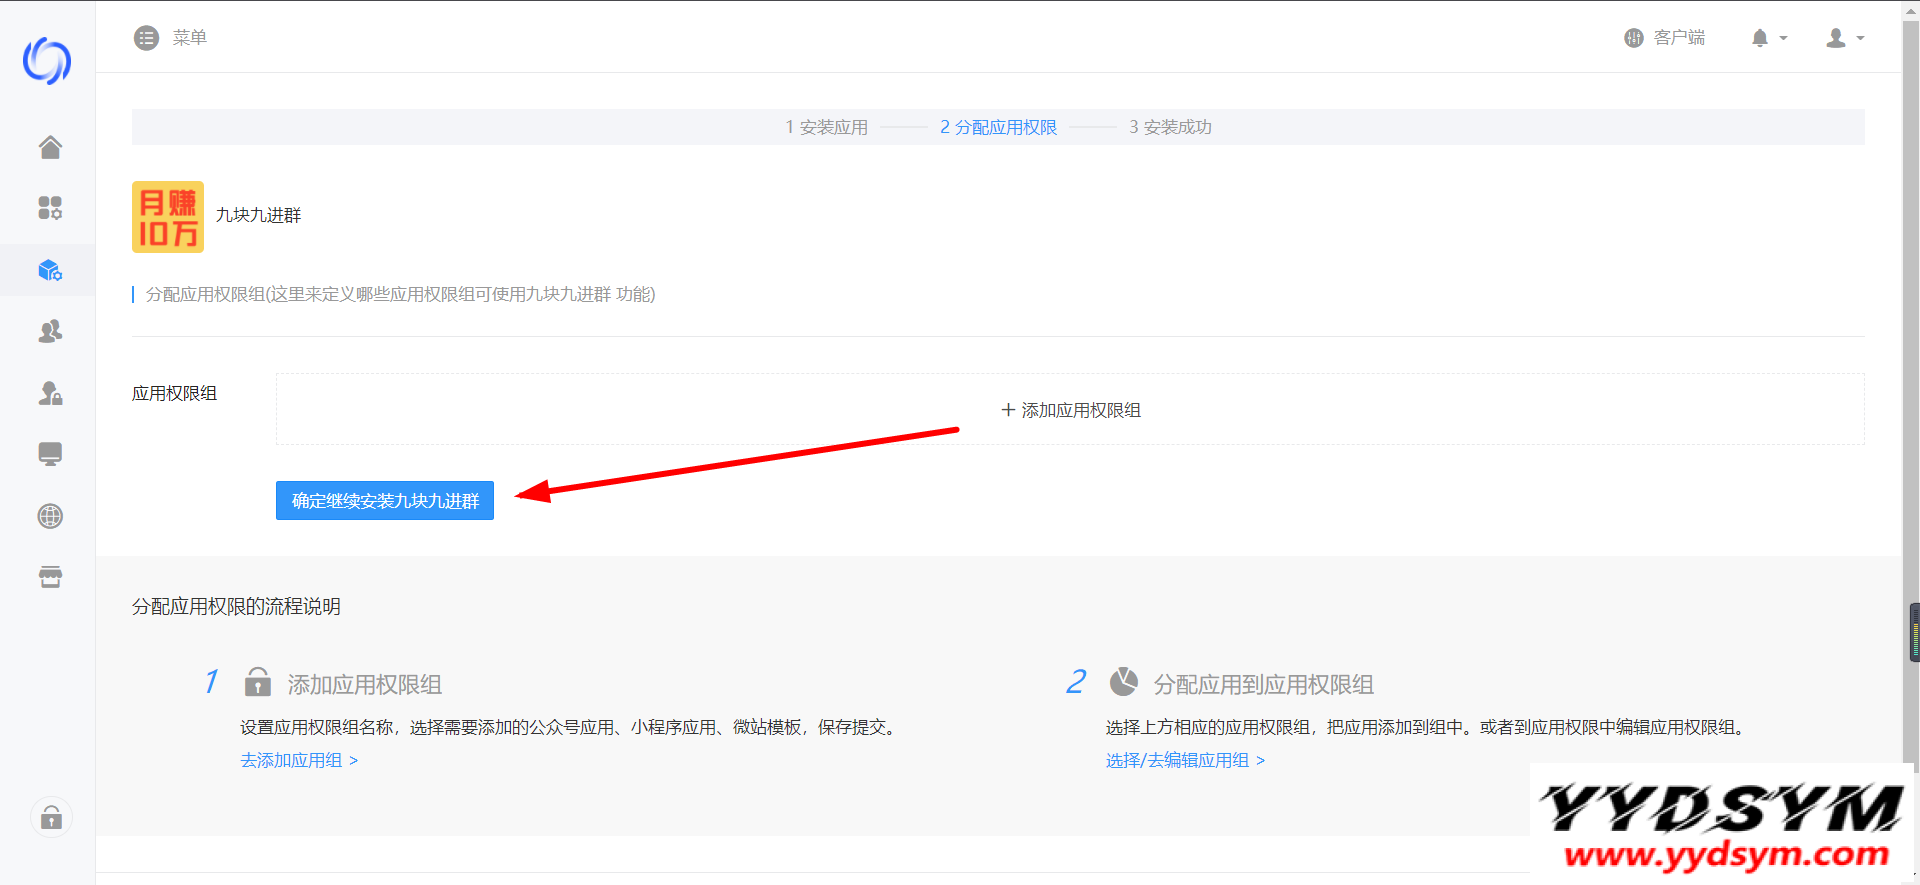Click 添加应用权限组 to add a group
1920x885 pixels.
1070,410
